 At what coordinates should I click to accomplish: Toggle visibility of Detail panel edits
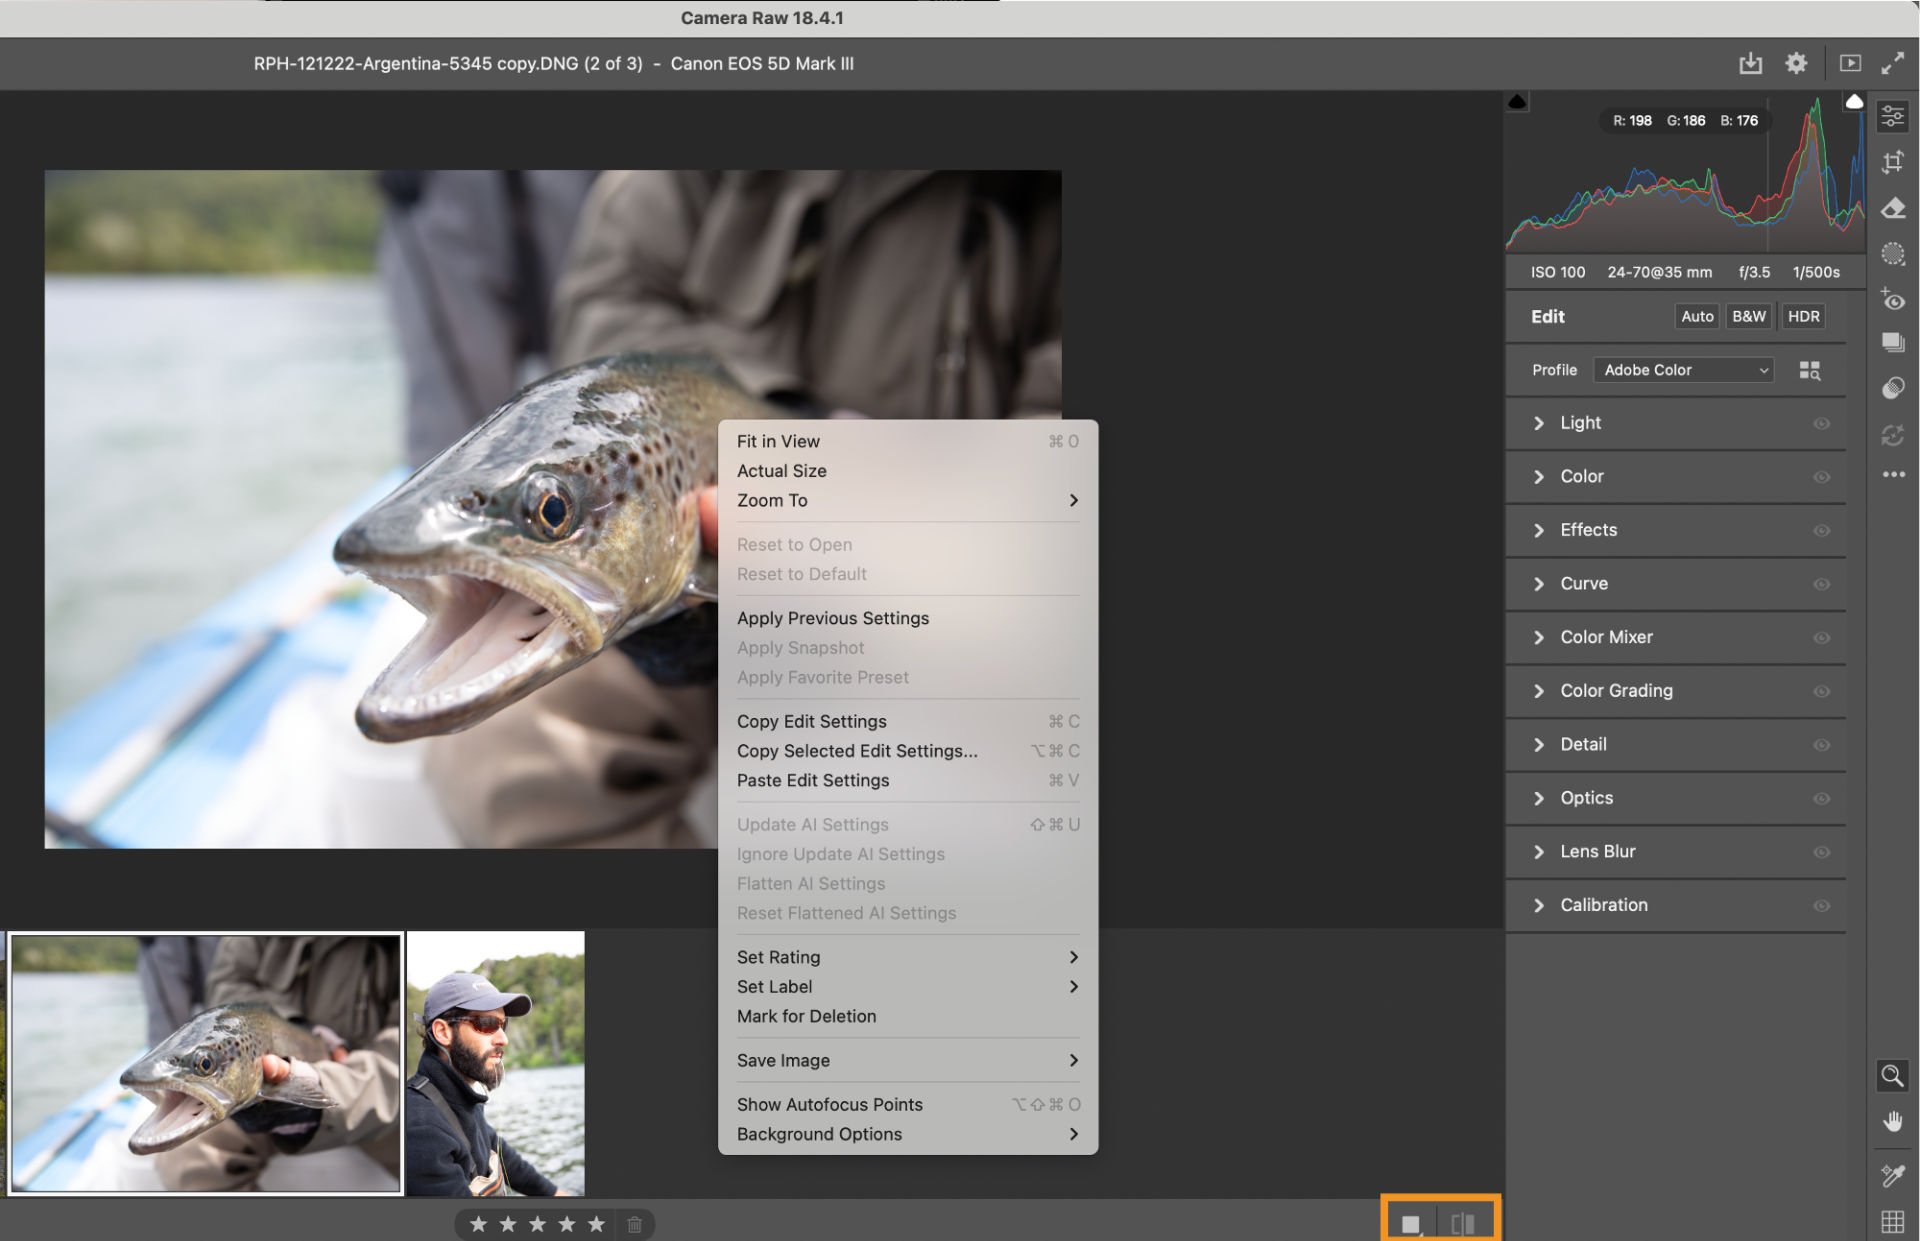(1821, 745)
